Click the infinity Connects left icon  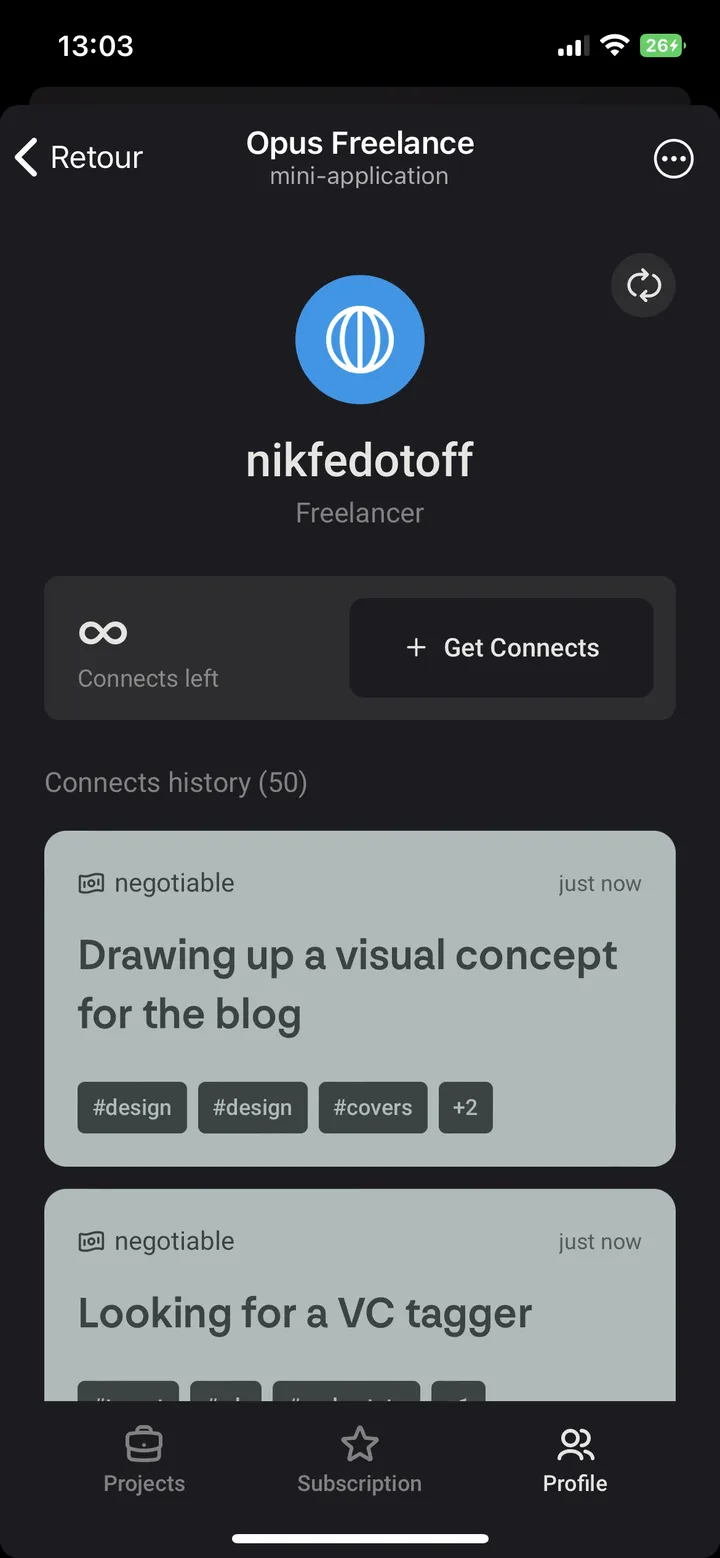[x=102, y=632]
